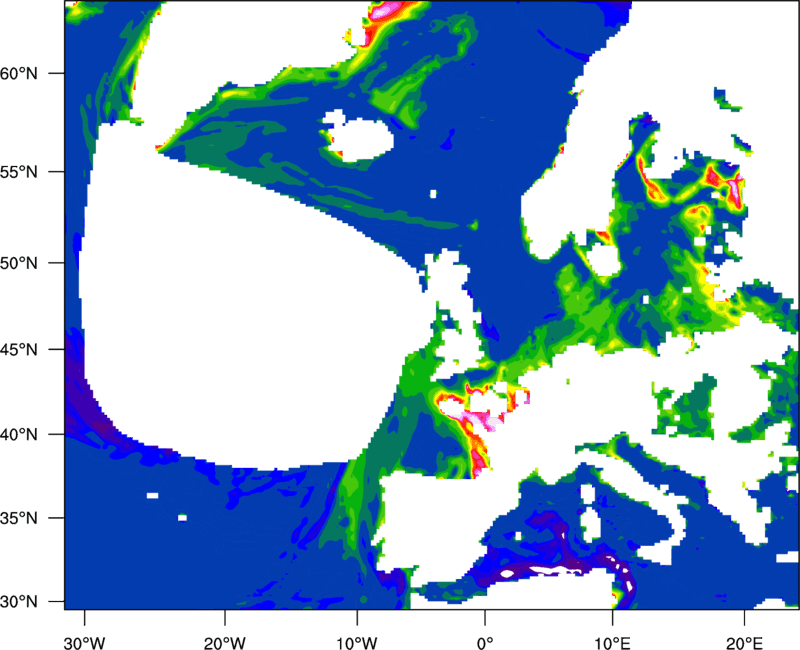Click the 10°W longitude label
800x650 pixels.
pos(357,643)
